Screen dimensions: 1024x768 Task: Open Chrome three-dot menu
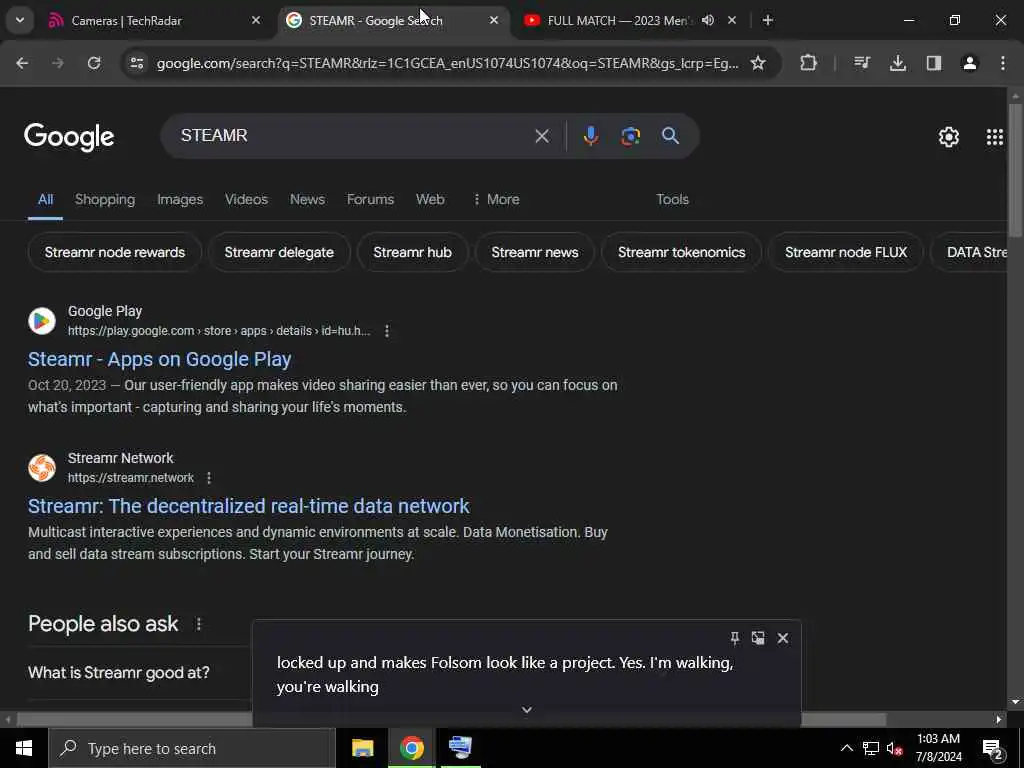1003,63
